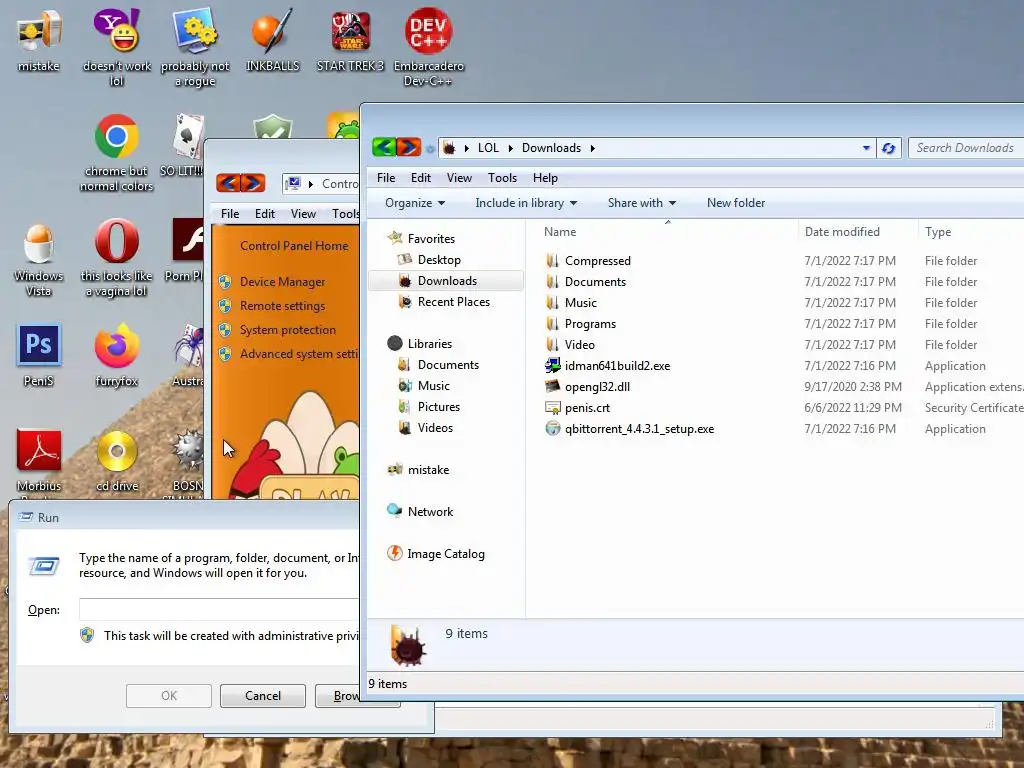Open Embarcadero Dev-C++ desktop icon
The height and width of the screenshot is (768, 1024).
pos(428,47)
